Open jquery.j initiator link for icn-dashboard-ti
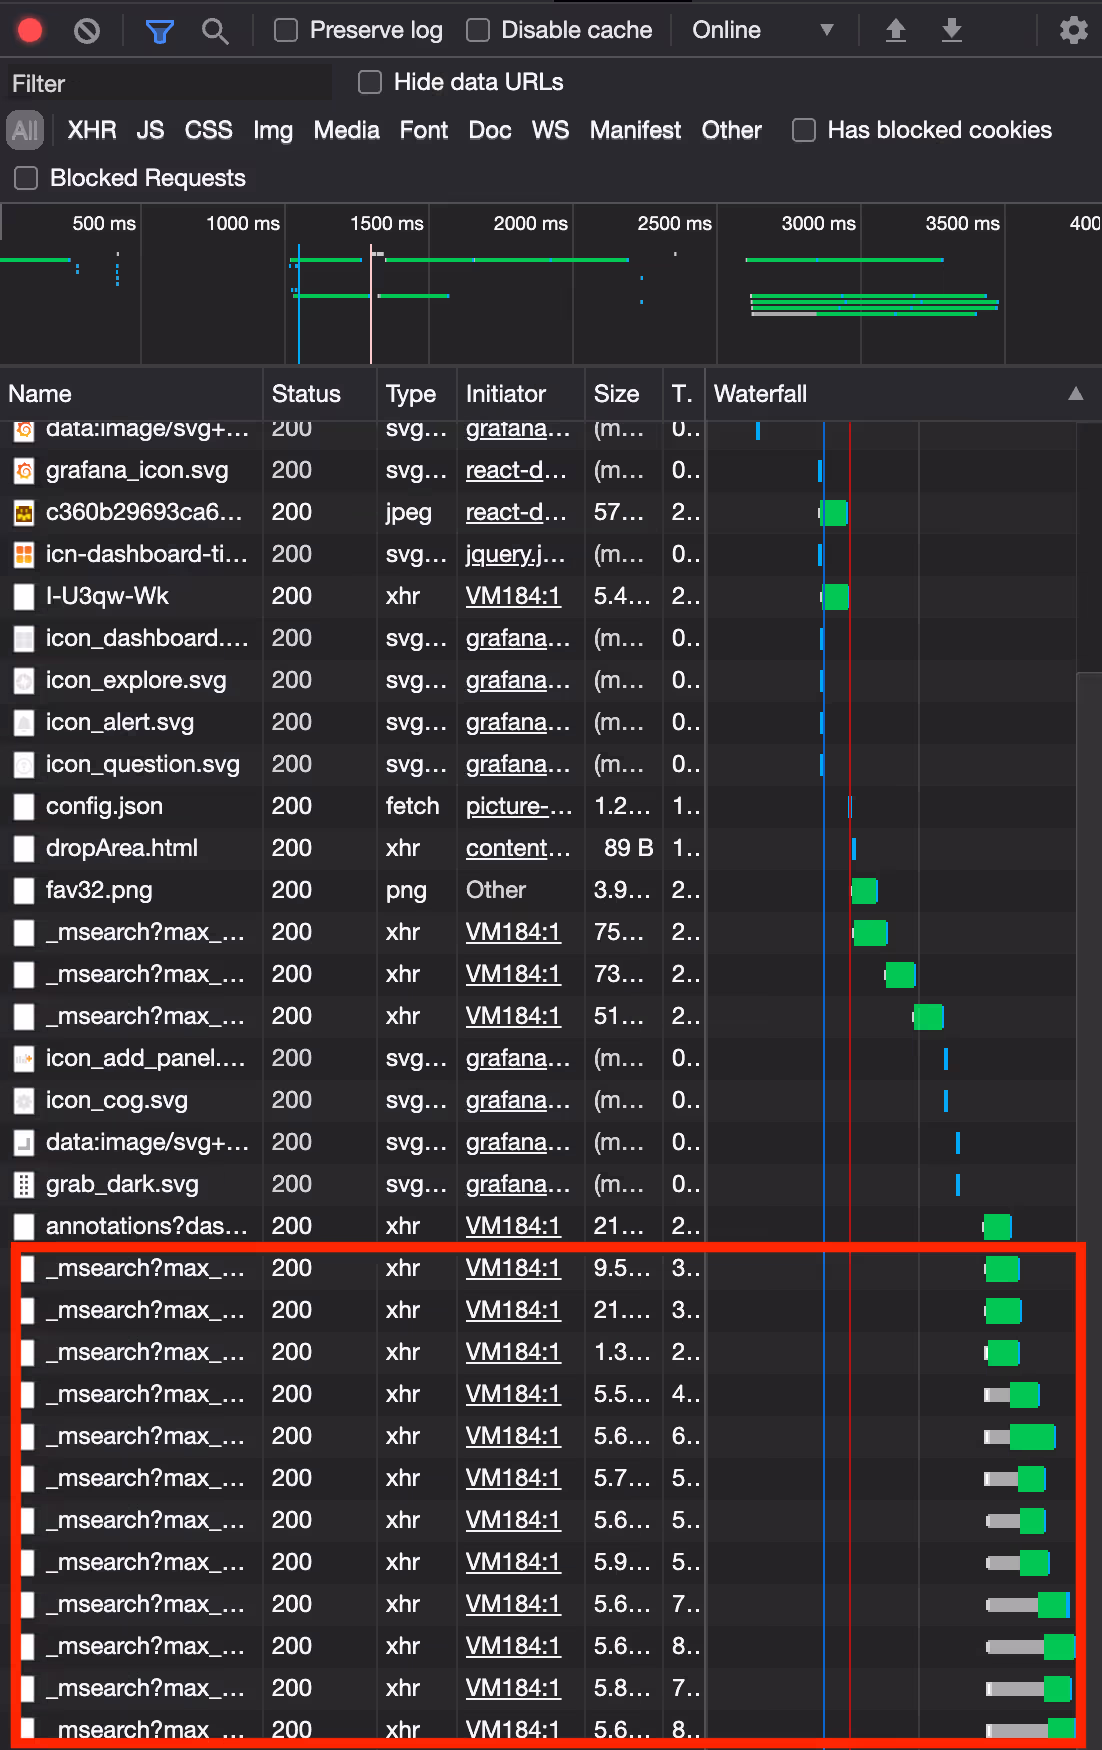Screen dimensions: 1102x1750 [516, 554]
